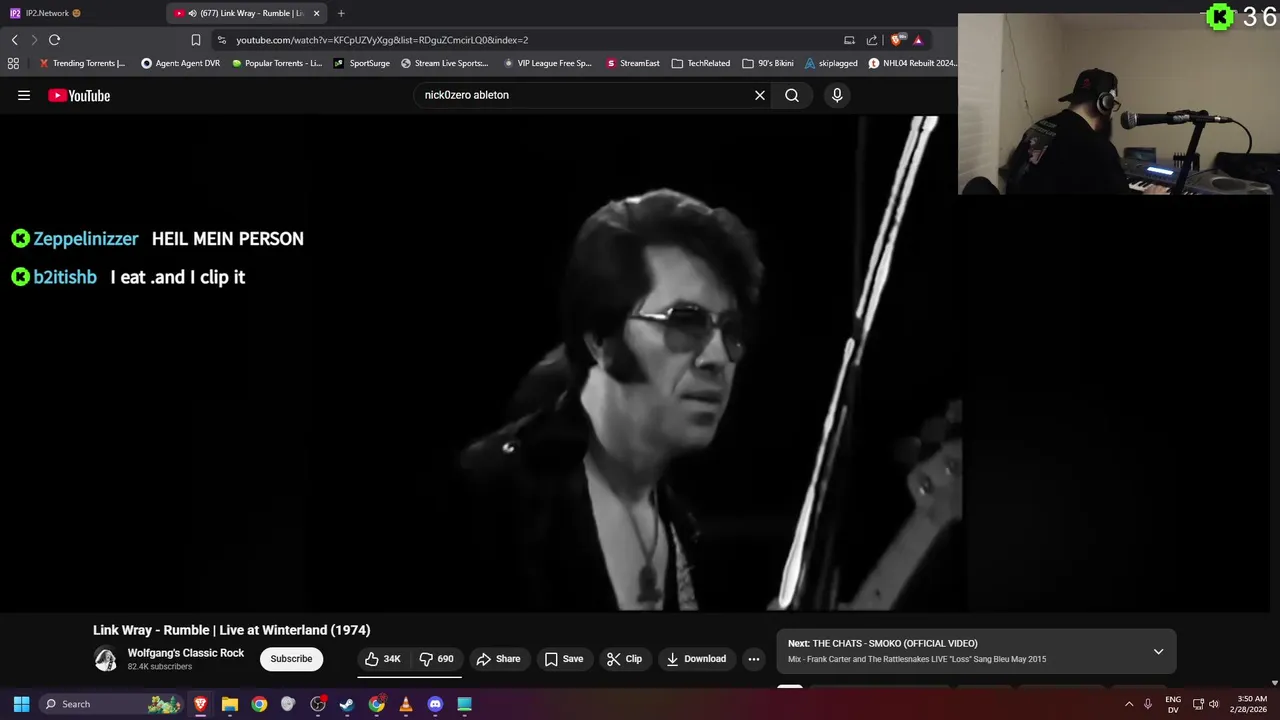Click the 'Link Wray - Rumble' video title
1280x720 pixels.
(x=232, y=630)
